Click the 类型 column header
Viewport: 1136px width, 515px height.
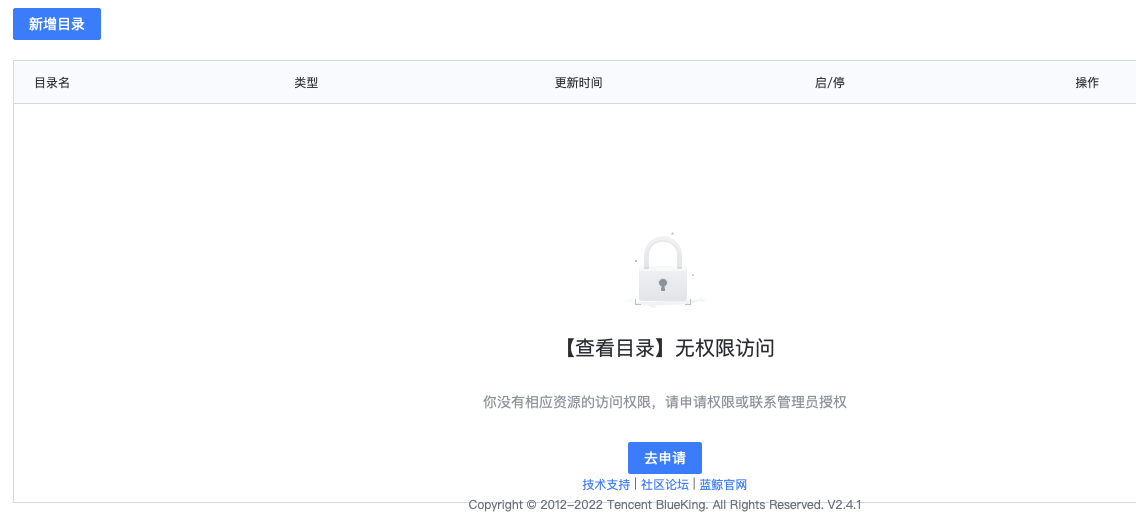coord(306,83)
